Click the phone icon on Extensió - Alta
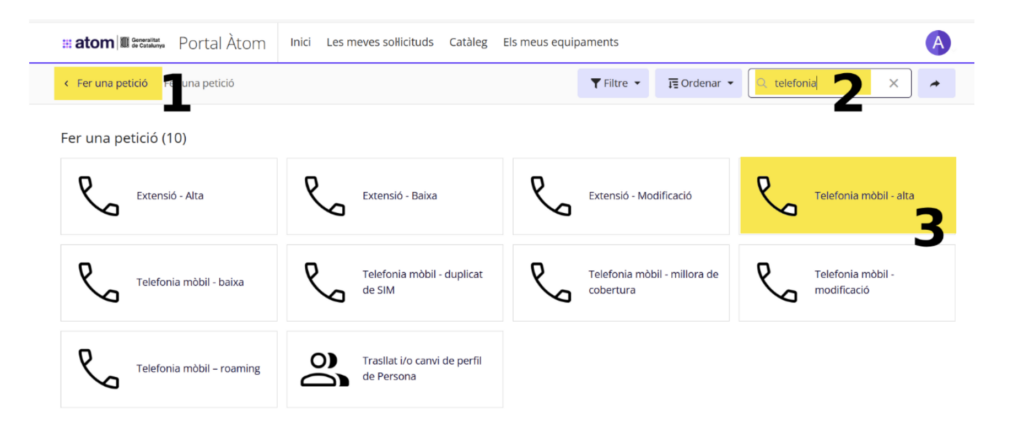 tap(99, 196)
